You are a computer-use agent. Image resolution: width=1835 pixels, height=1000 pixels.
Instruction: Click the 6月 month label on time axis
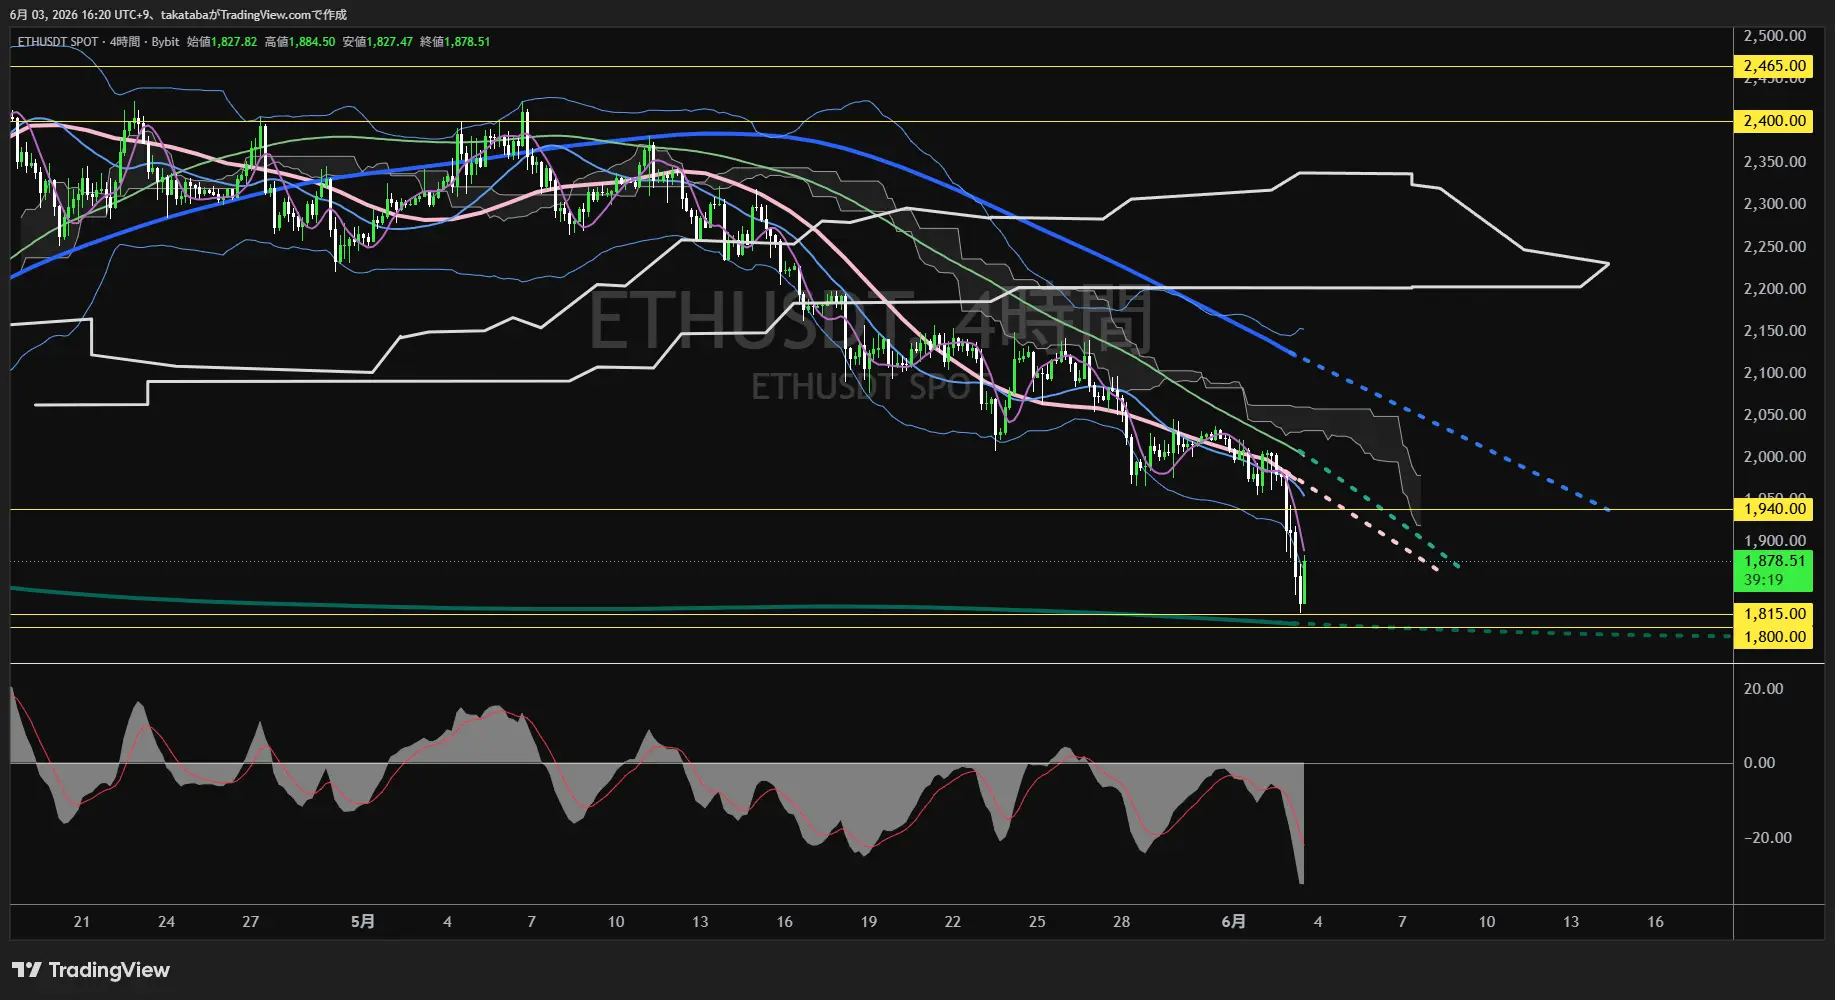(x=1234, y=922)
